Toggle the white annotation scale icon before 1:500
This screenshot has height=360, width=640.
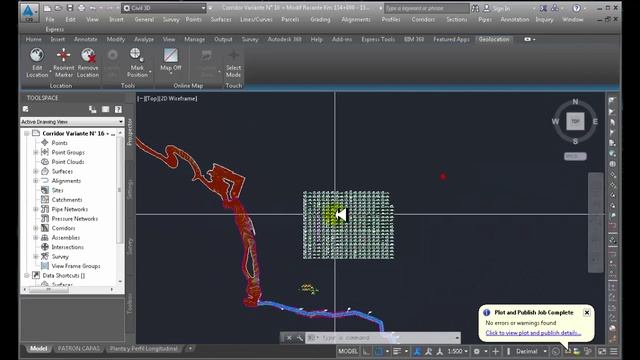pyautogui.click(x=440, y=351)
